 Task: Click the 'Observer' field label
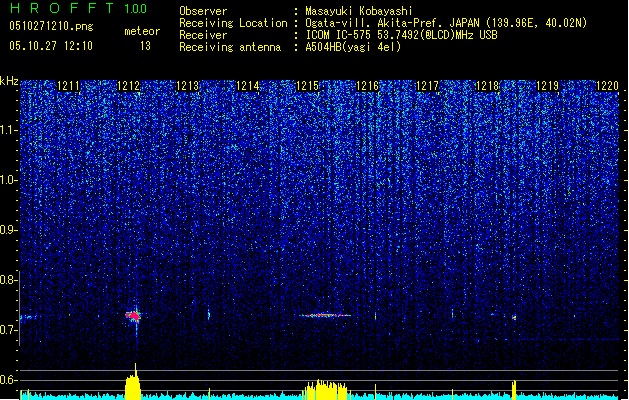(203, 11)
